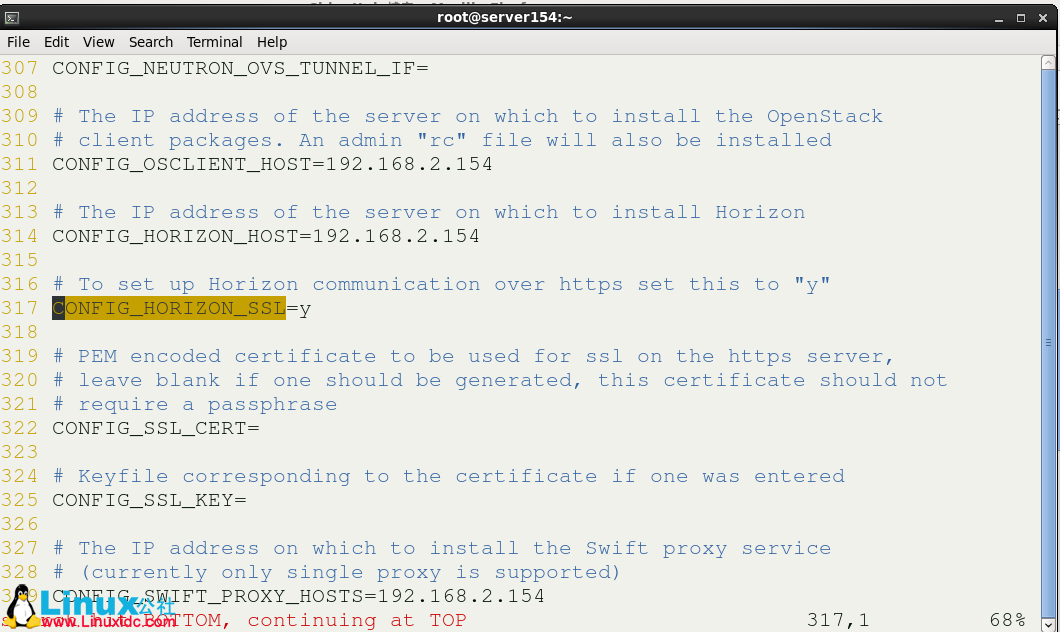
Task: Select the CONFIG_OSCLIENT_HOST=192.168.2.154 line
Action: click(271, 164)
